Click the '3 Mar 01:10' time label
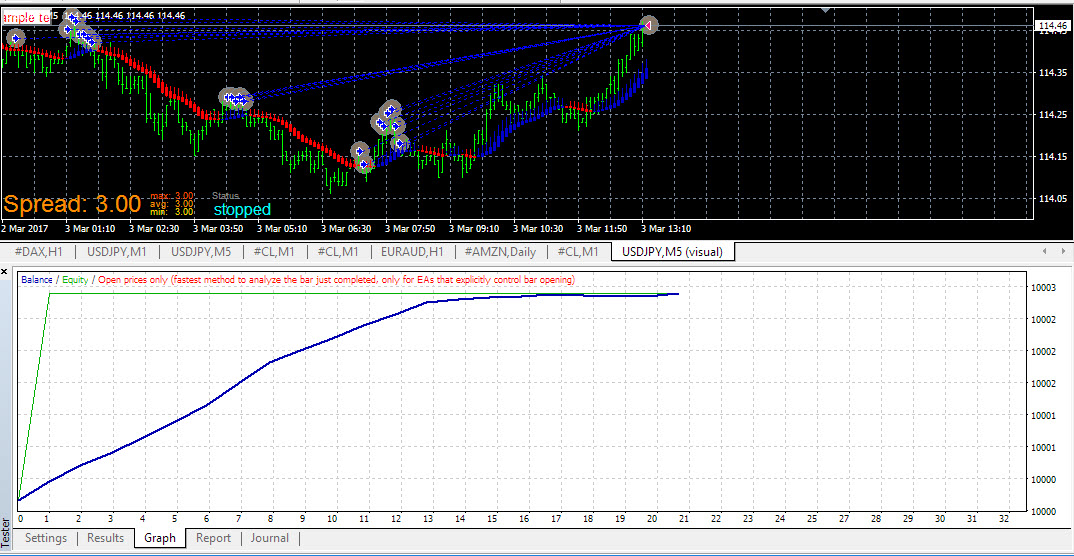1074x556 pixels. point(90,228)
